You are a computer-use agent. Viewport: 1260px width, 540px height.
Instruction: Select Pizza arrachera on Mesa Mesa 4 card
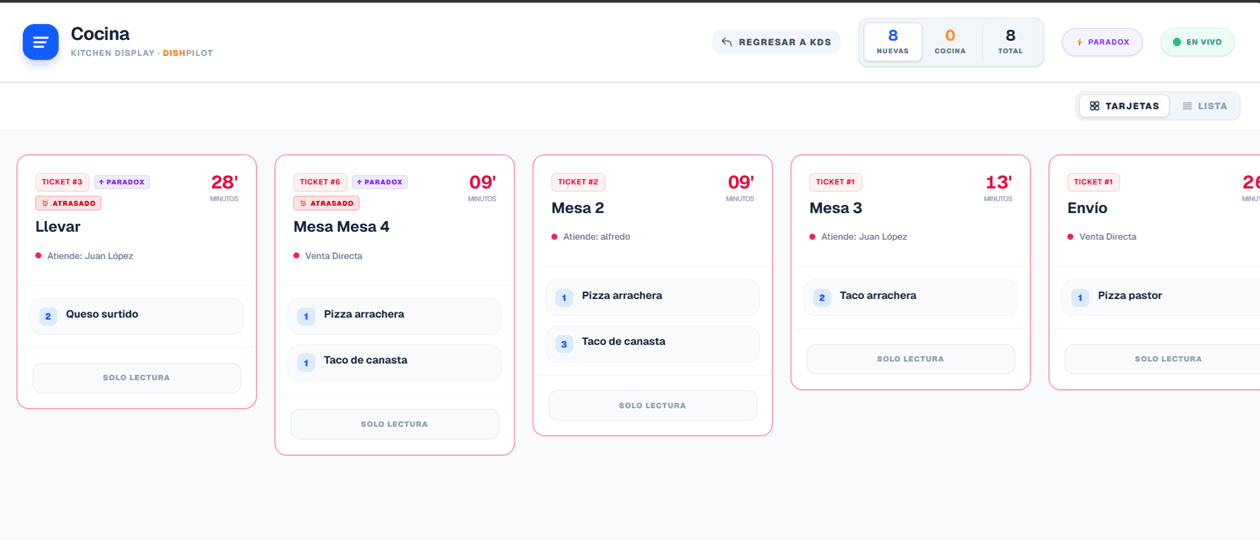coord(395,316)
